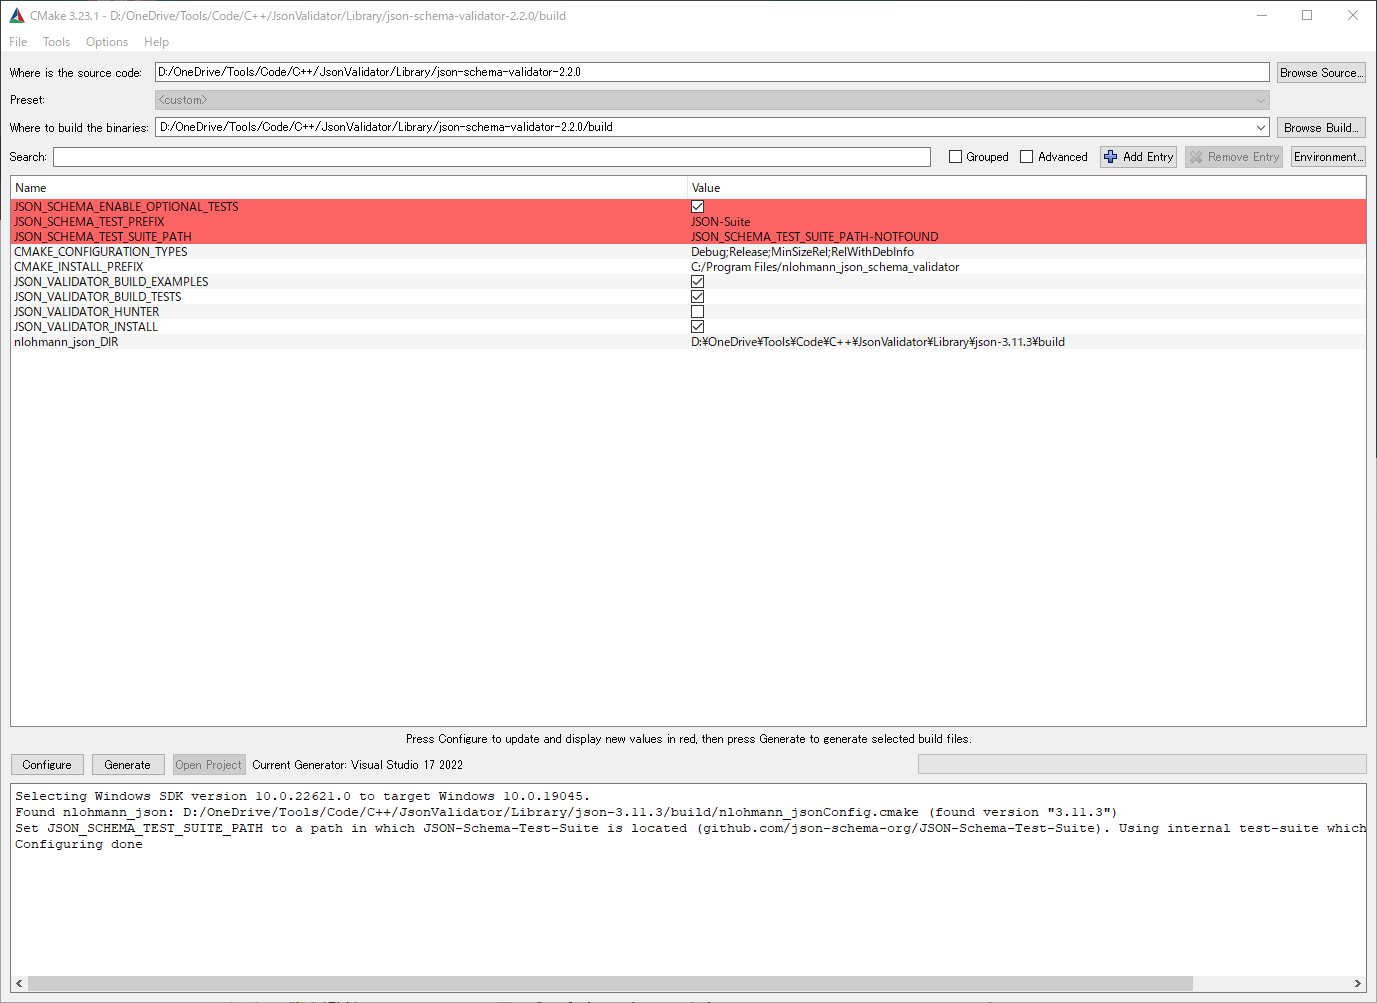Click the Value column header
Screen dimensions: 1377x1003
click(x=1026, y=188)
